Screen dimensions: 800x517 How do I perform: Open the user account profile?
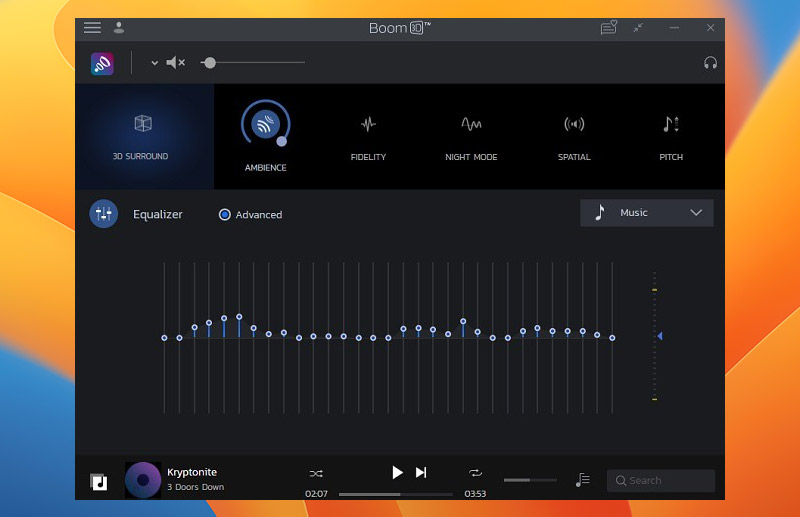click(119, 28)
